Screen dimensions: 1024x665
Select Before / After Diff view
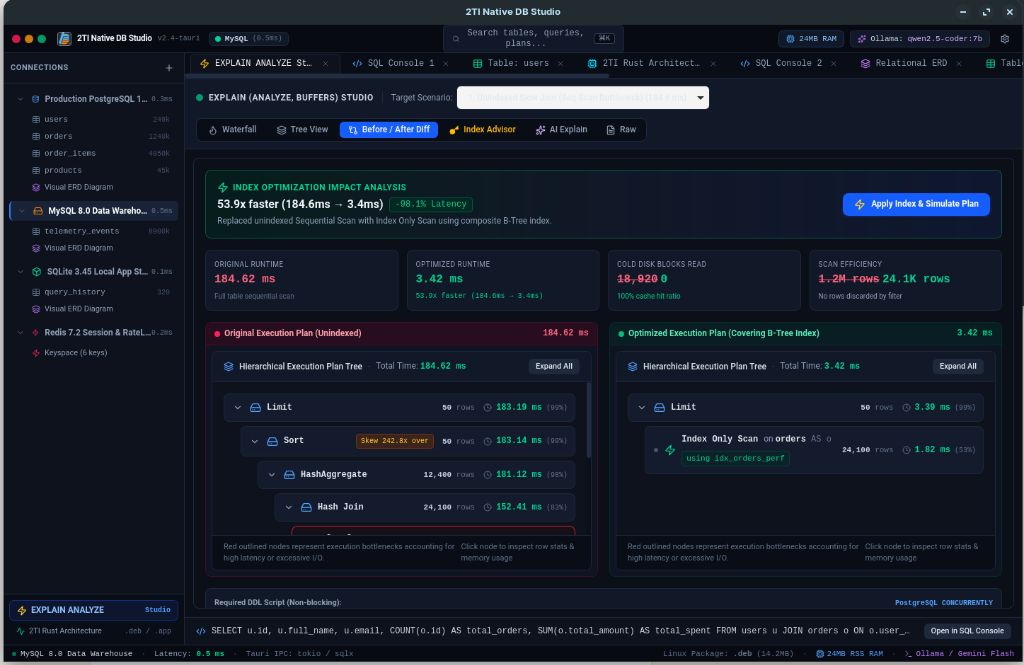(389, 129)
